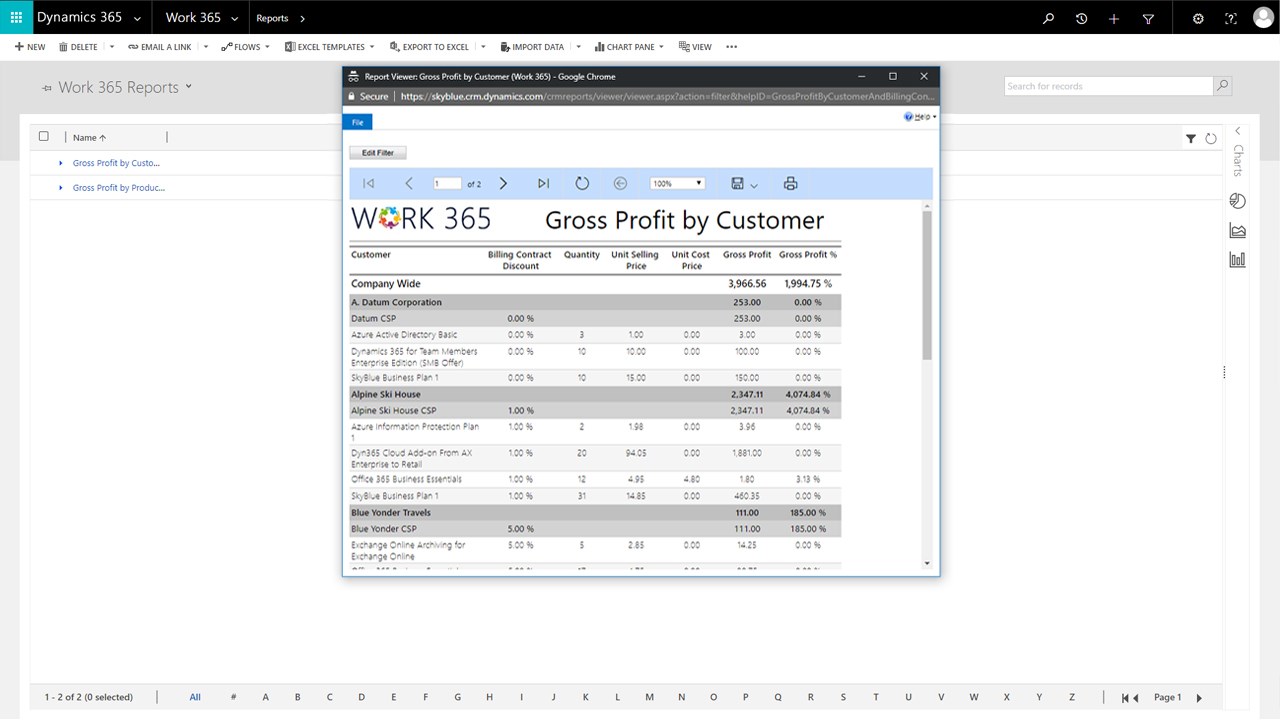Go to previous page in report viewer

coord(409,183)
